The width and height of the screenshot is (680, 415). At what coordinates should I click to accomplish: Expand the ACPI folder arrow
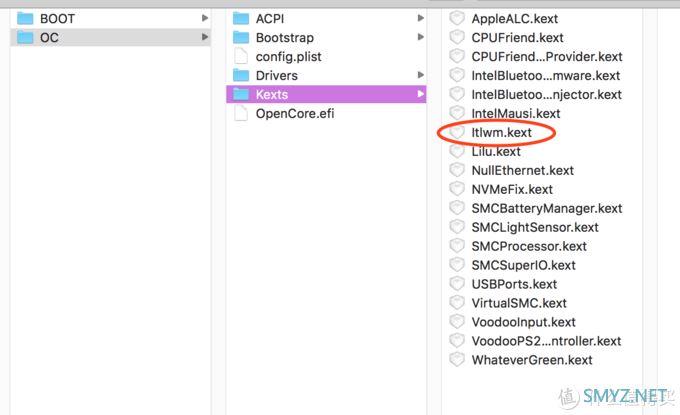point(420,18)
